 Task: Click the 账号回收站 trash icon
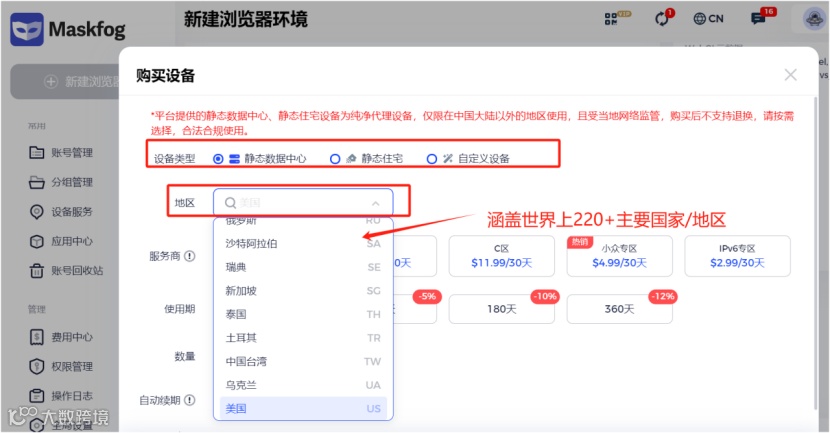pos(37,270)
